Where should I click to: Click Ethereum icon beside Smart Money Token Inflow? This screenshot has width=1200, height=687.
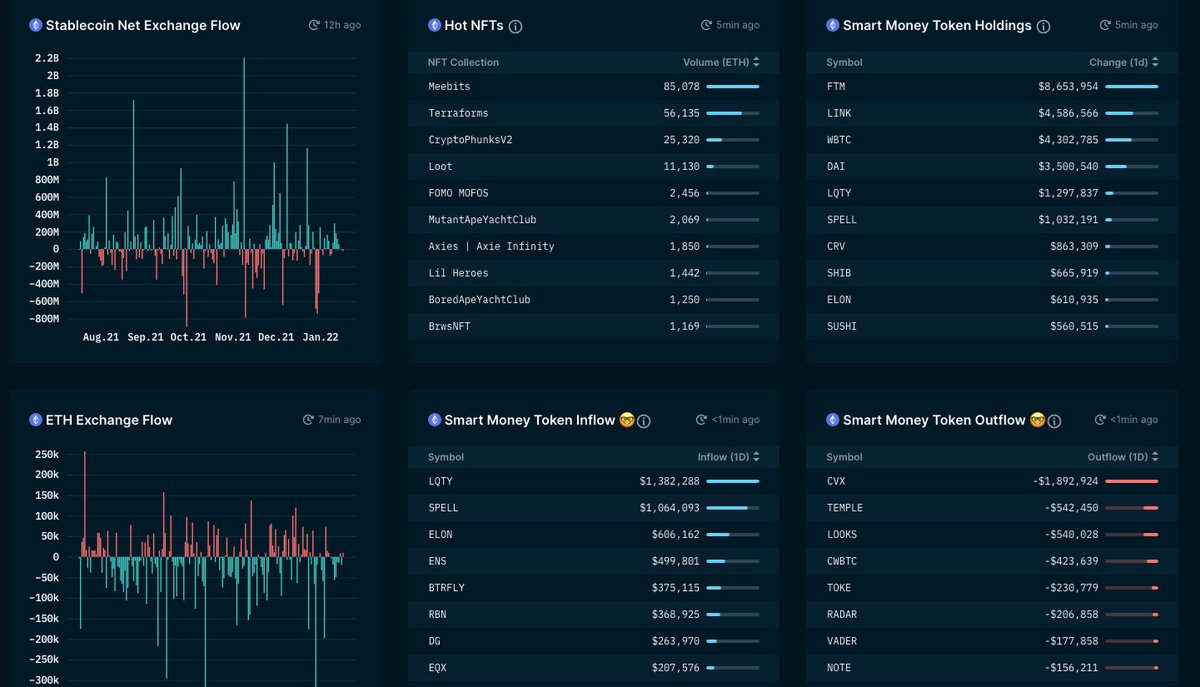(434, 420)
